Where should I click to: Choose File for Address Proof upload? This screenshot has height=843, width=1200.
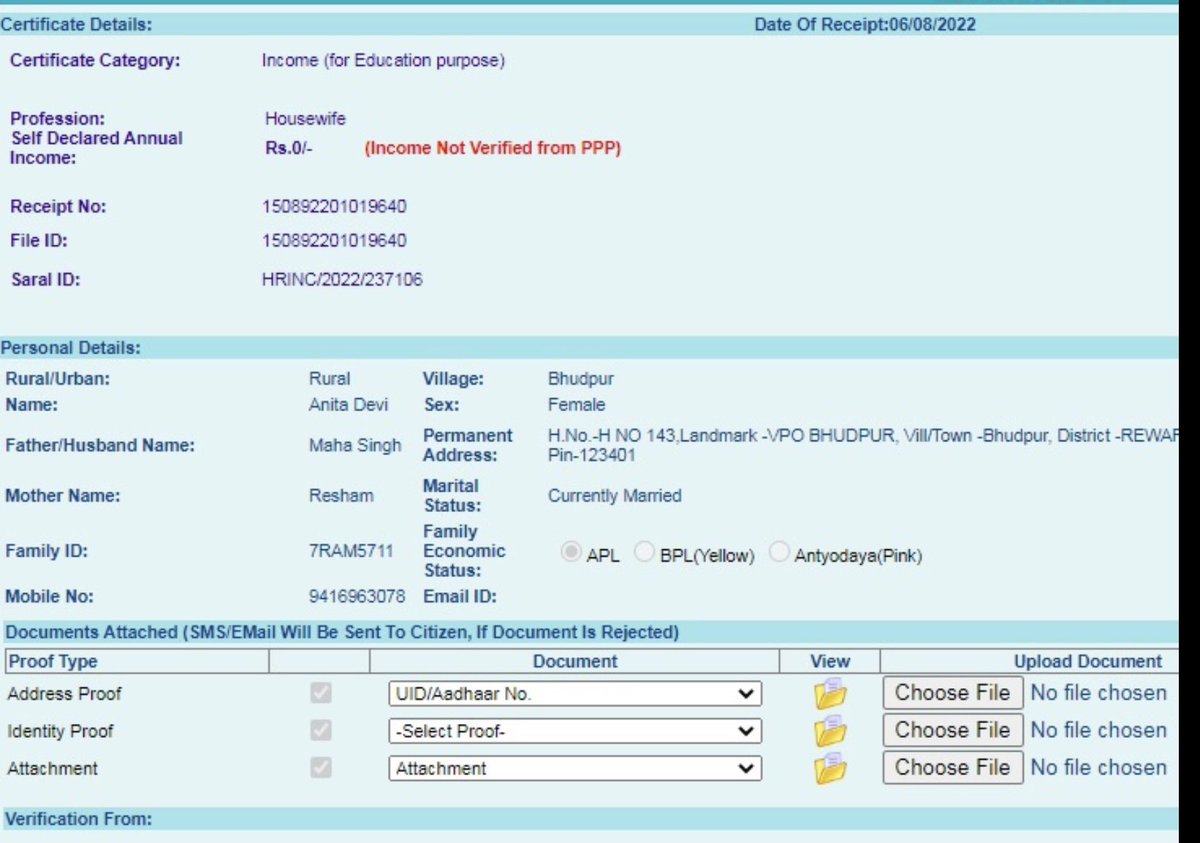click(953, 693)
